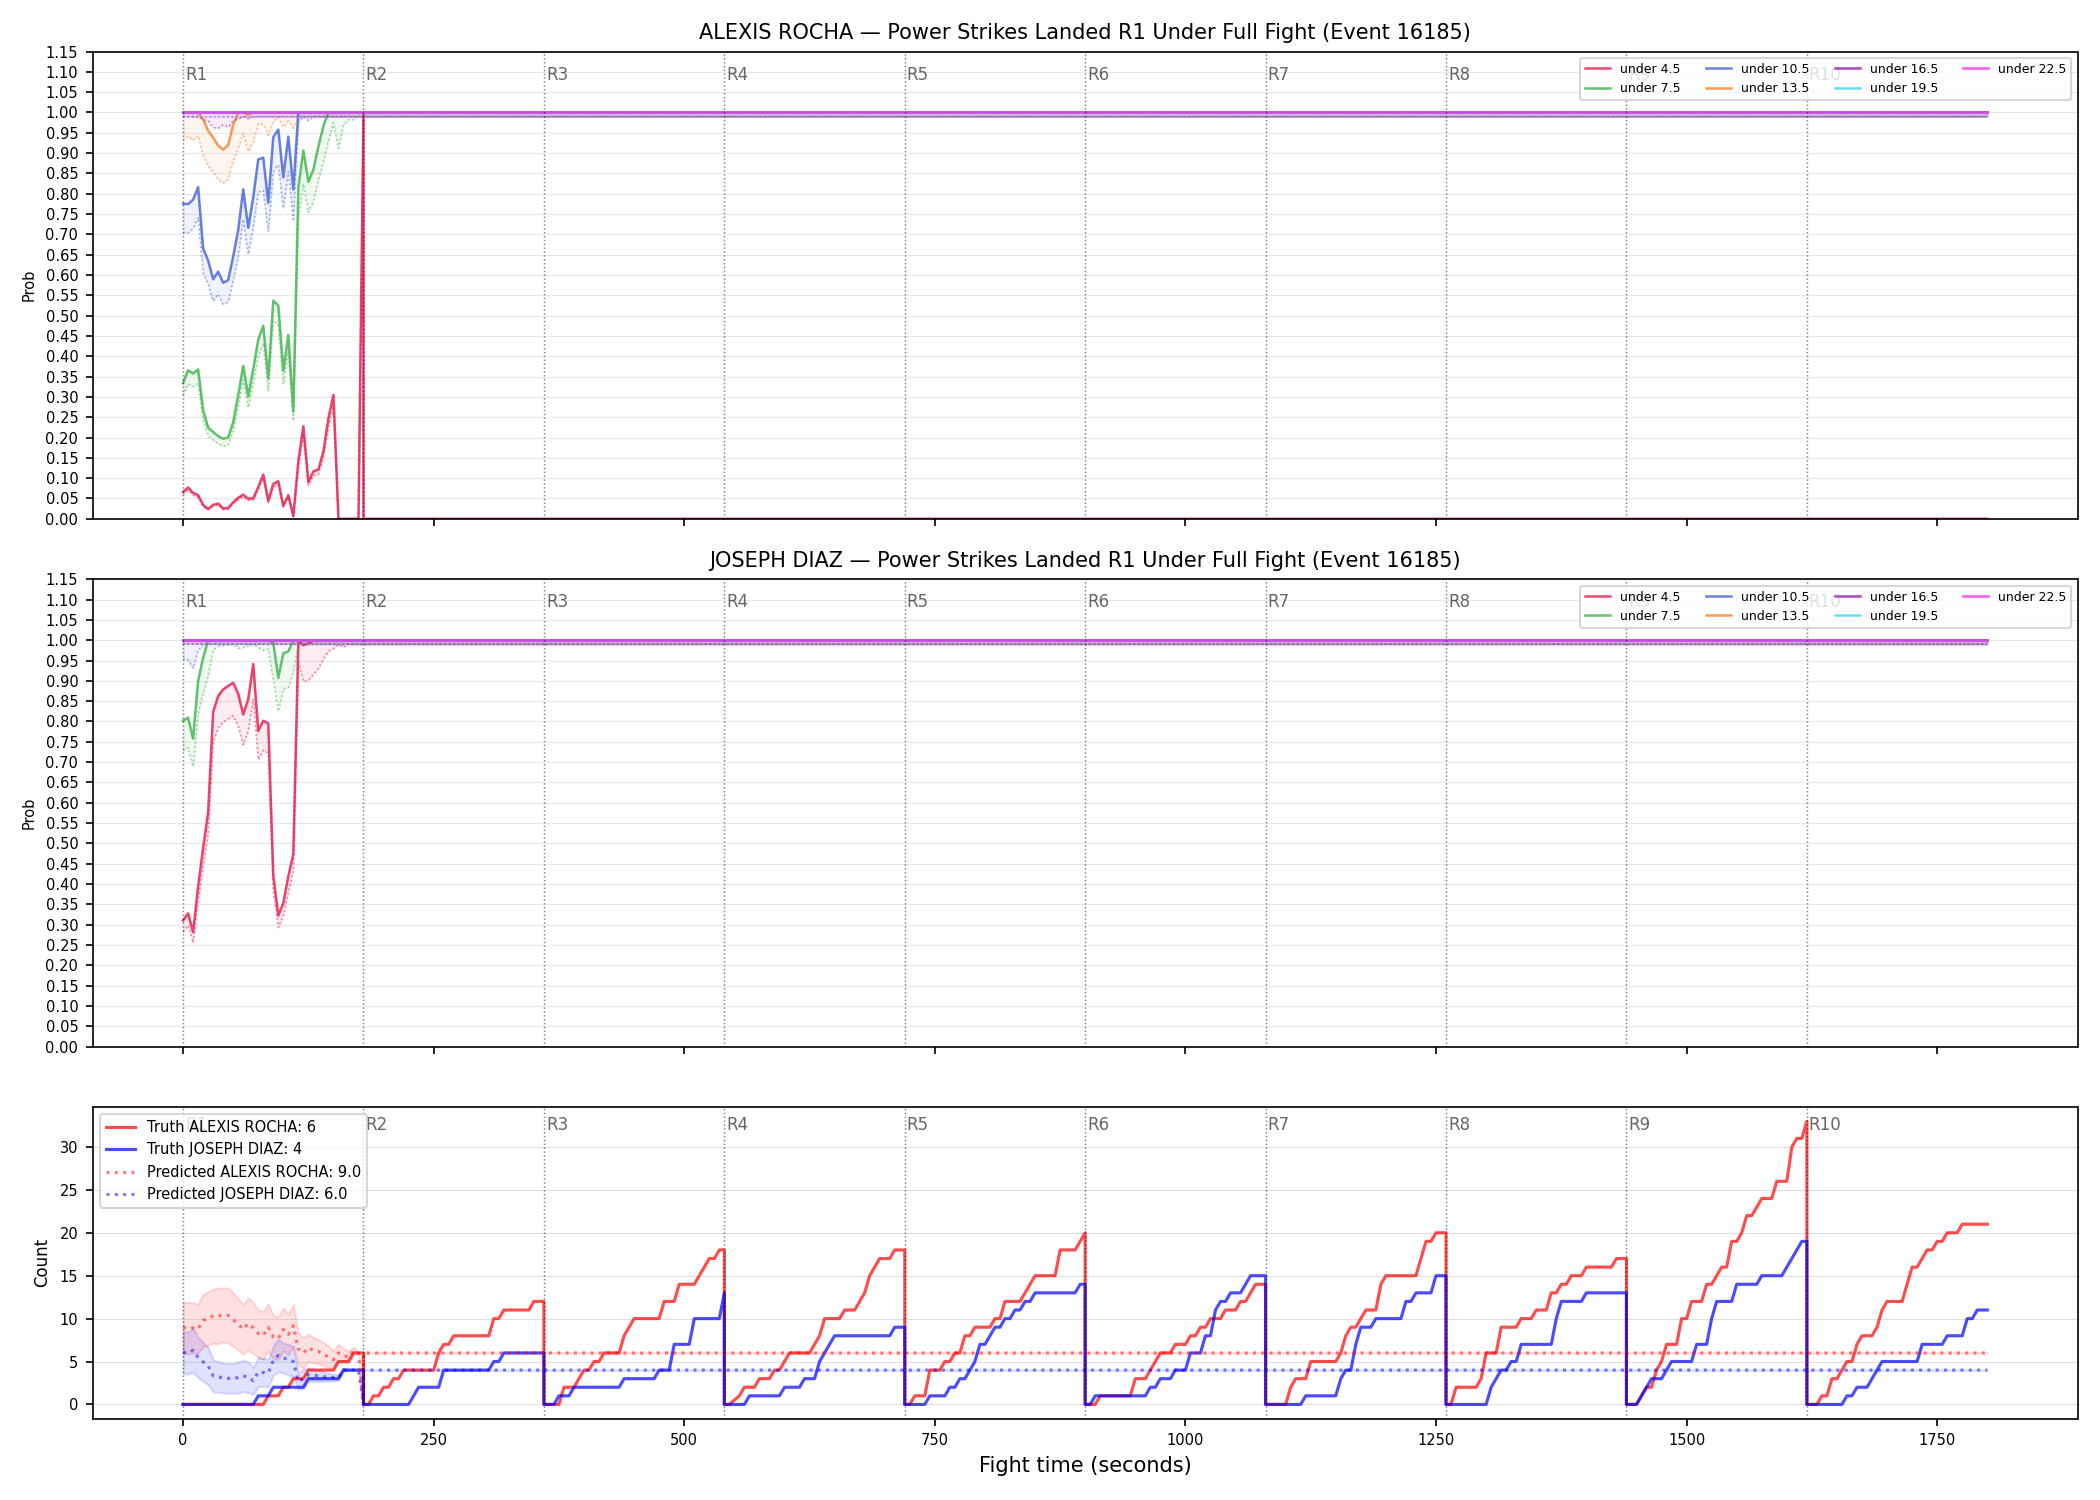The image size is (2100, 1500).
Task: Click the 'under 4.5' legend entry in top chart
Action: pos(1633,69)
